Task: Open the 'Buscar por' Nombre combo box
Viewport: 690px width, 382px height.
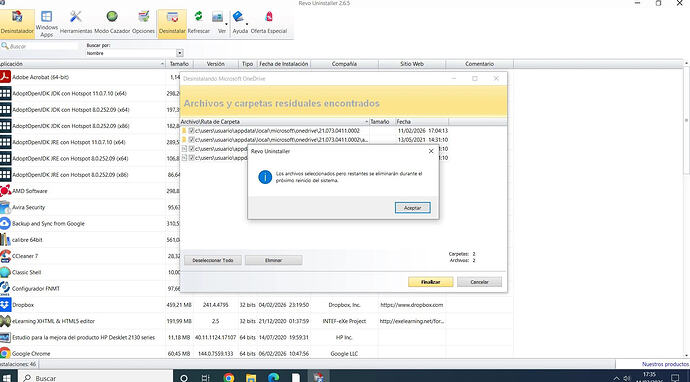Action: [134, 53]
